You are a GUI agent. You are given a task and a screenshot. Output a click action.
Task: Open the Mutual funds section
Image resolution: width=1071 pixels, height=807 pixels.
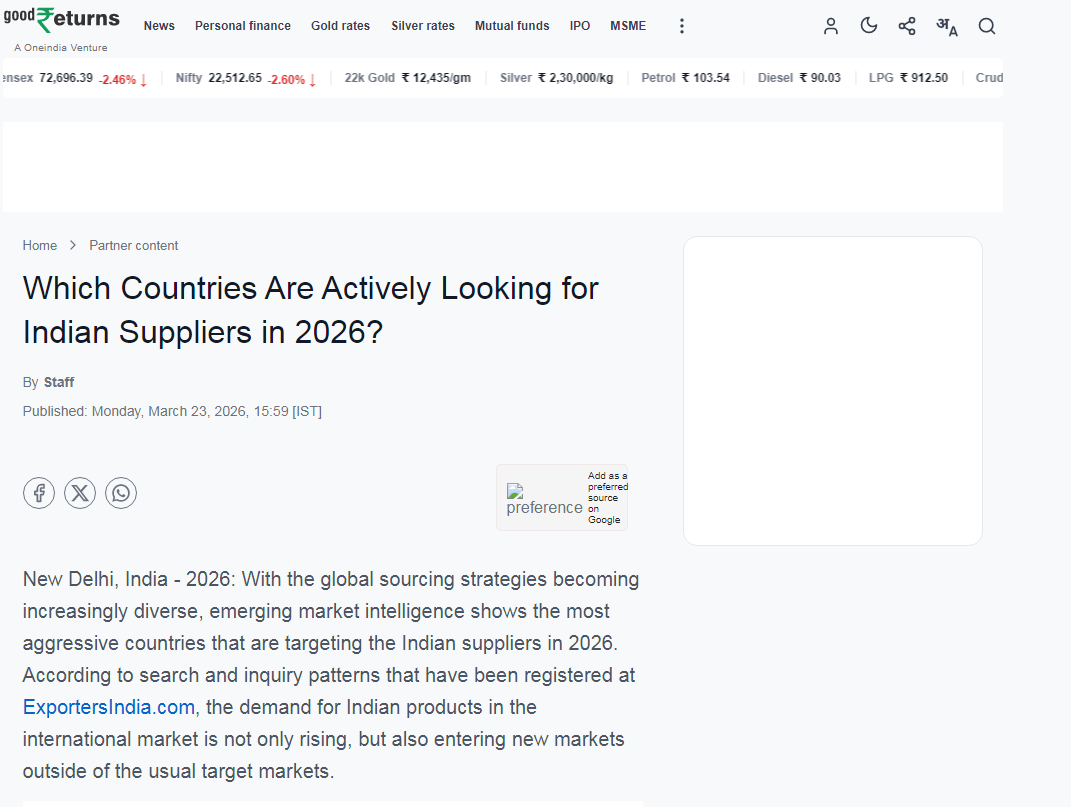[512, 26]
